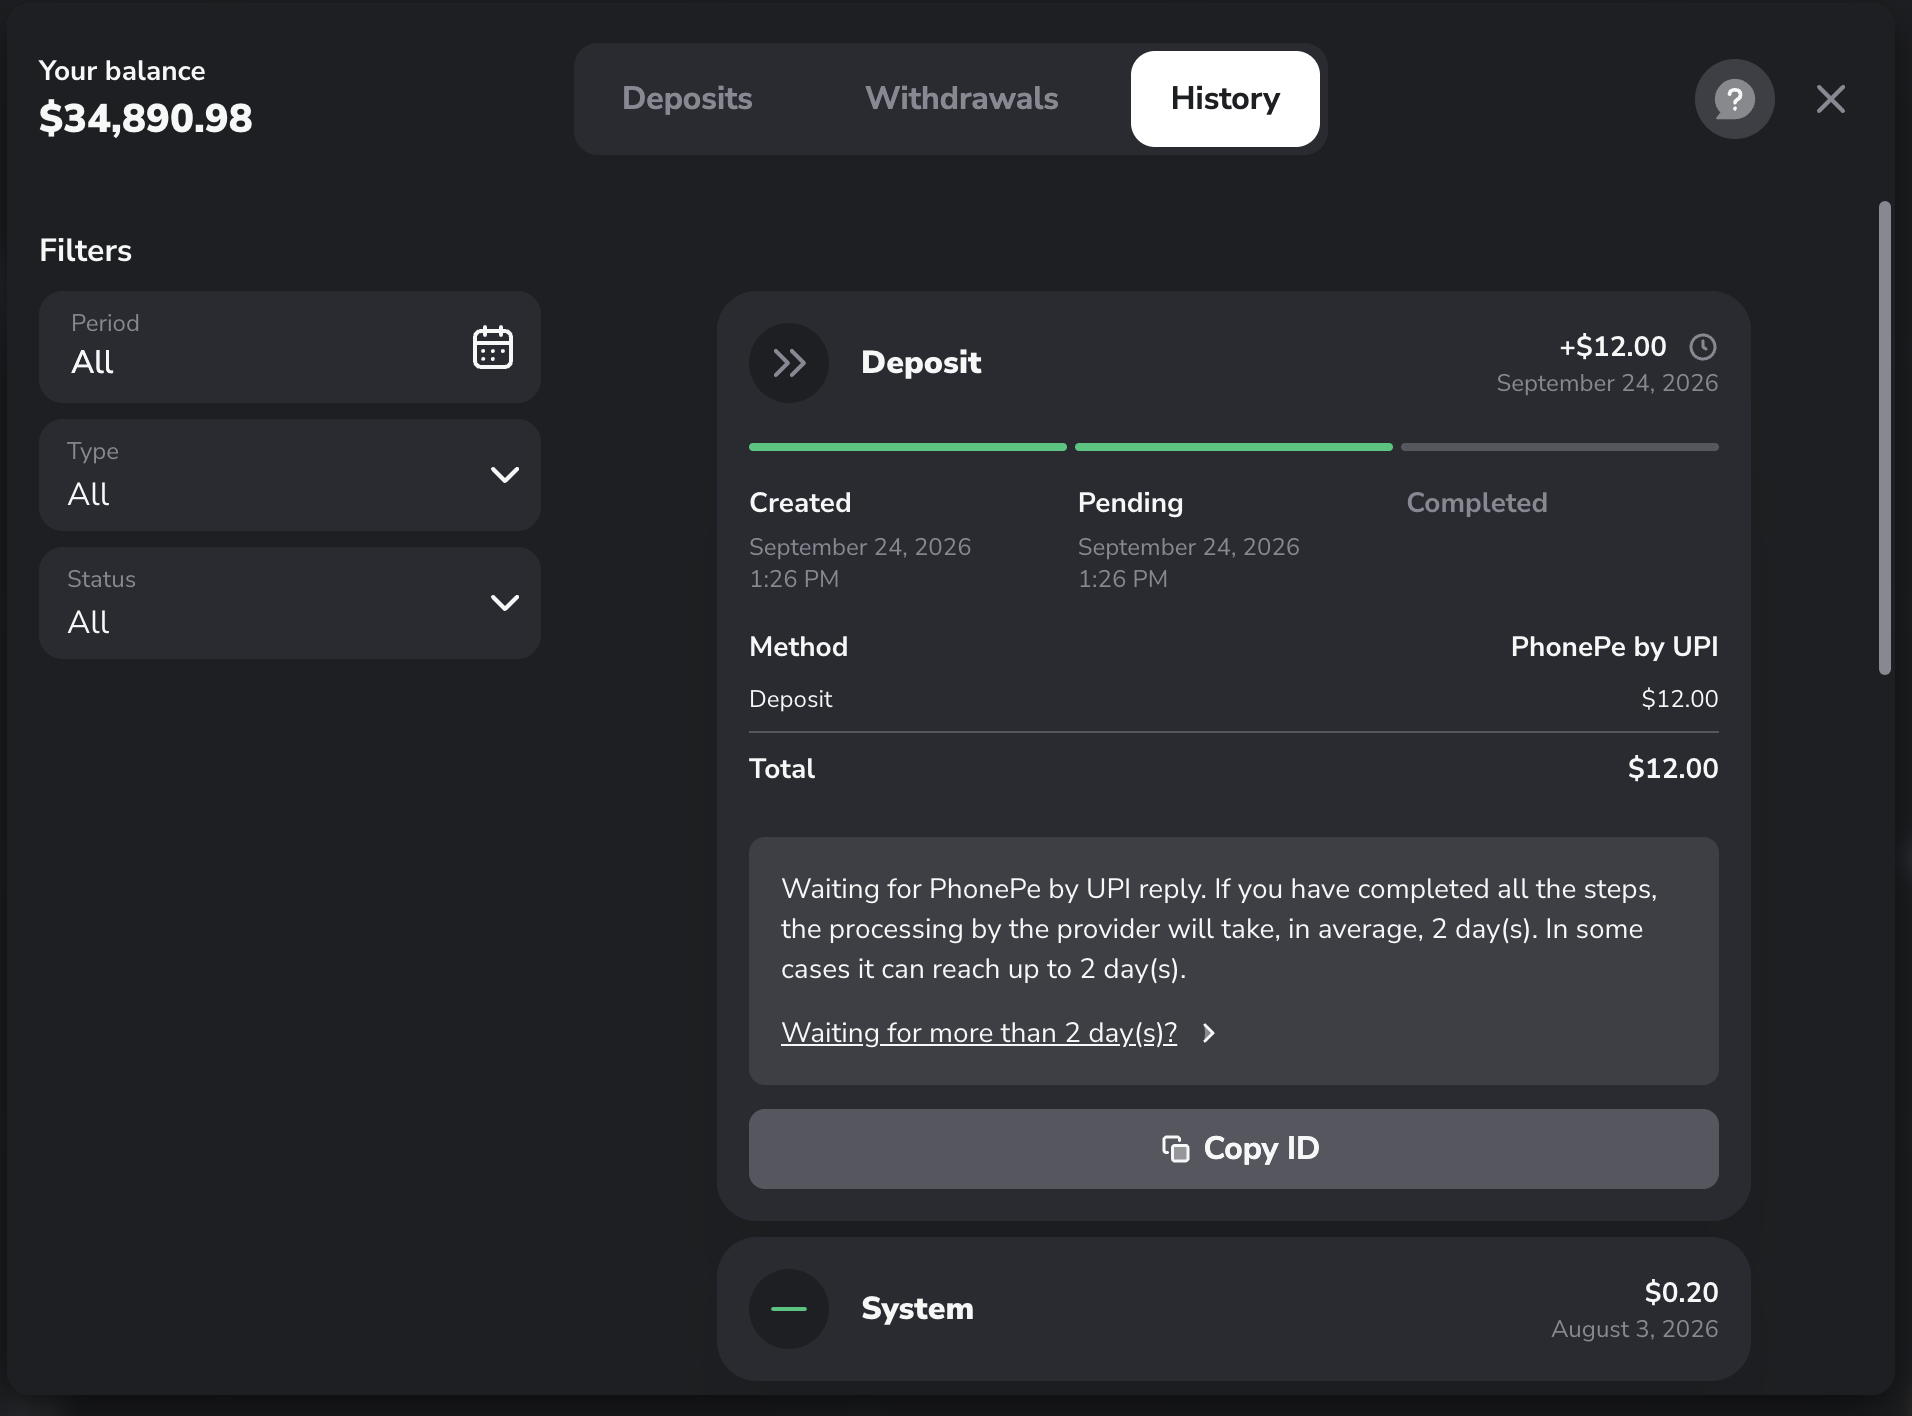Click the calendar icon in Period filter
This screenshot has width=1912, height=1416.
click(493, 347)
